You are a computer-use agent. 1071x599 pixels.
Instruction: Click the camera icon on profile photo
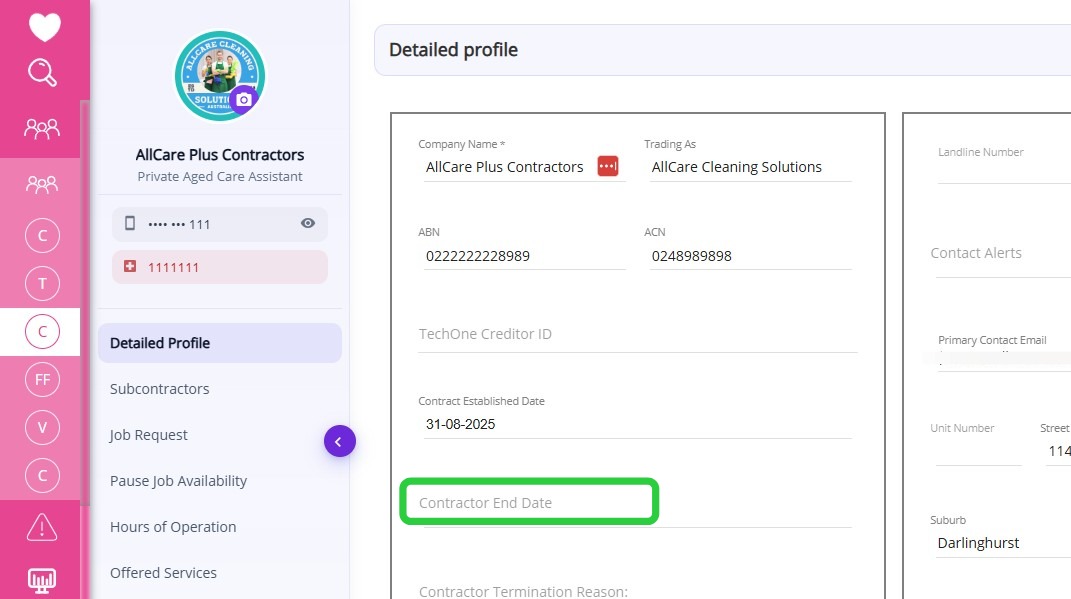coord(244,100)
